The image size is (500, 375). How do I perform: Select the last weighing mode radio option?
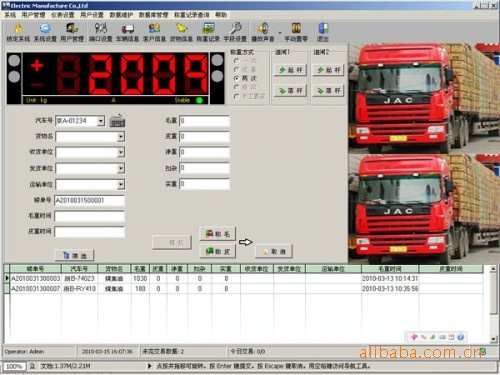coord(236,96)
